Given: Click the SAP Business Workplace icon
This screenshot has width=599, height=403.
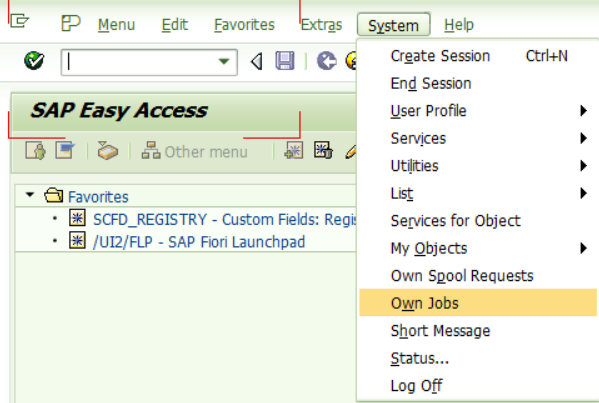Looking at the screenshot, I should coord(107,151).
